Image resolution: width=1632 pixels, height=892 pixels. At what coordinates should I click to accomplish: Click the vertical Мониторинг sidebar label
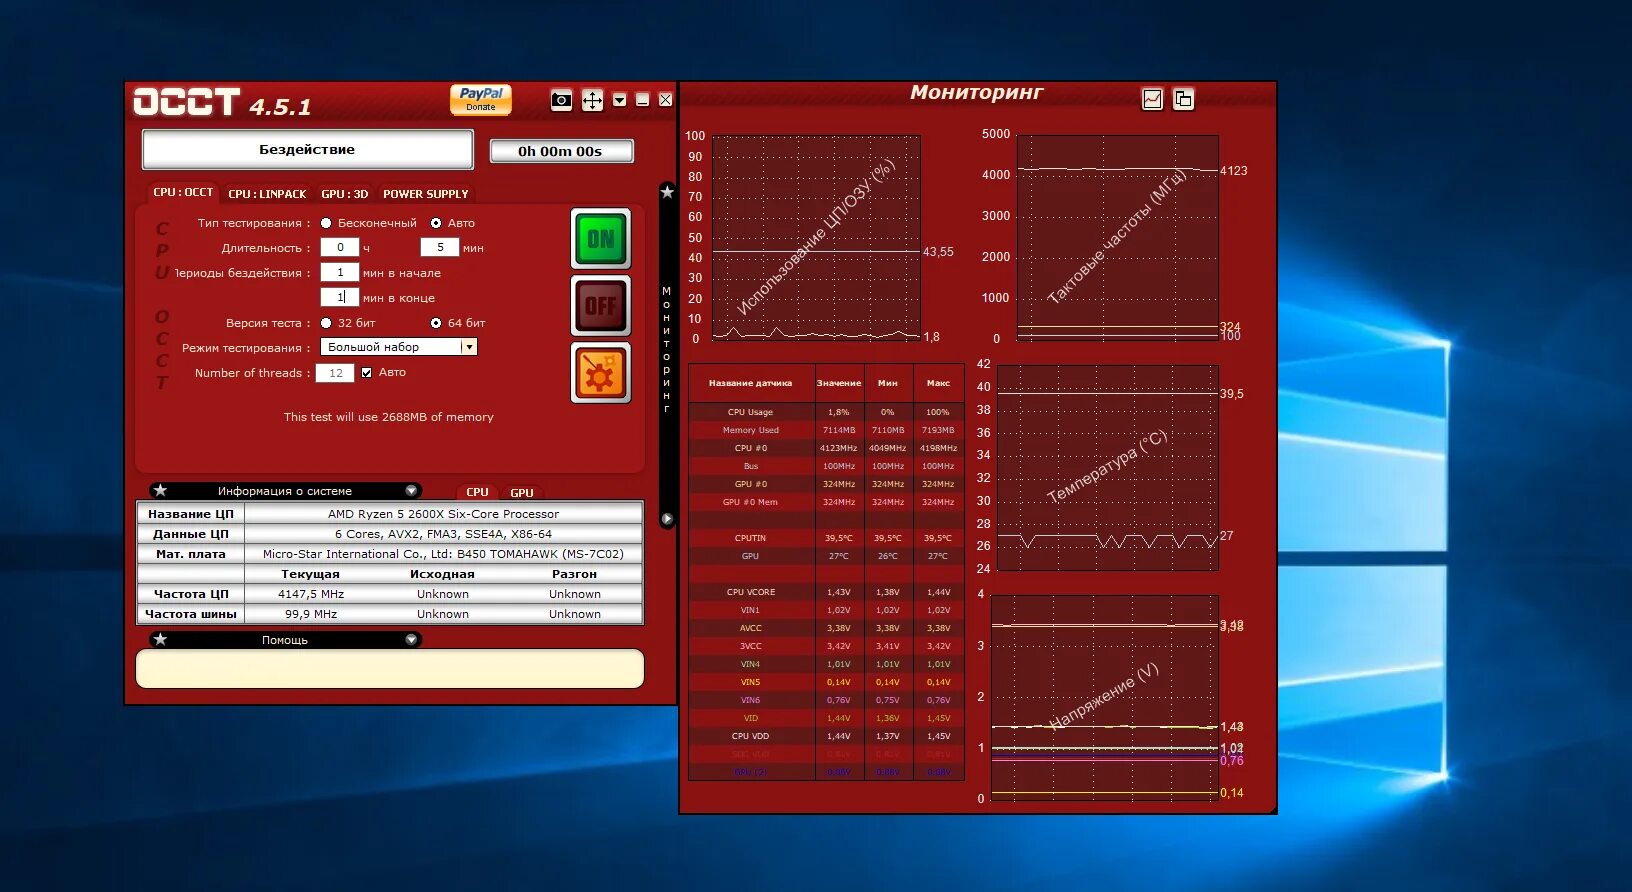pyautogui.click(x=667, y=350)
